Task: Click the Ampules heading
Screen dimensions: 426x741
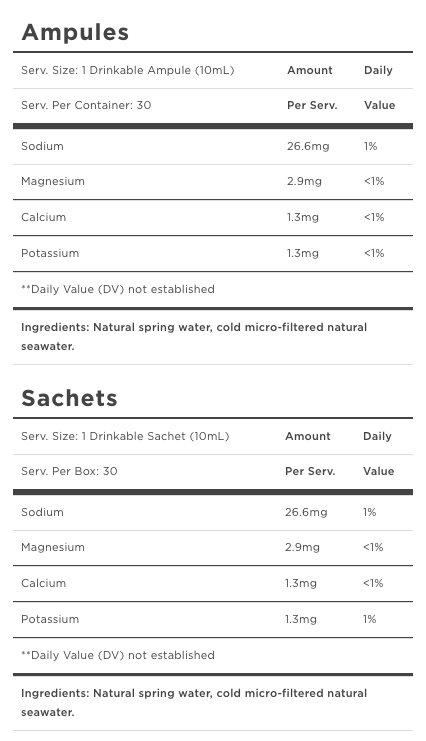Action: tap(75, 33)
